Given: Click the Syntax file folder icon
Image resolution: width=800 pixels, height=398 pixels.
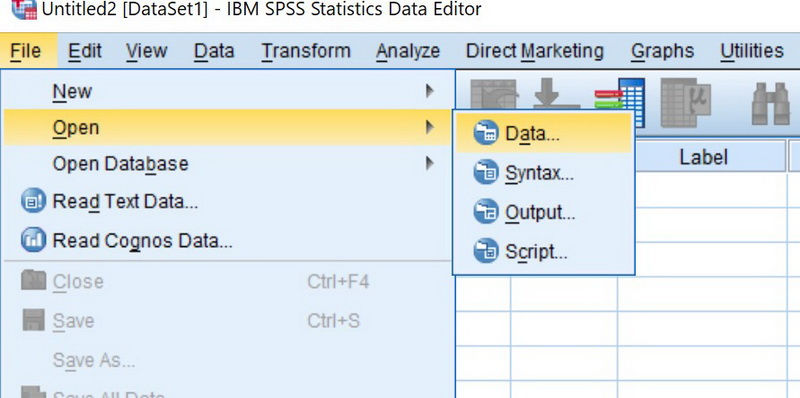Looking at the screenshot, I should click(x=486, y=172).
